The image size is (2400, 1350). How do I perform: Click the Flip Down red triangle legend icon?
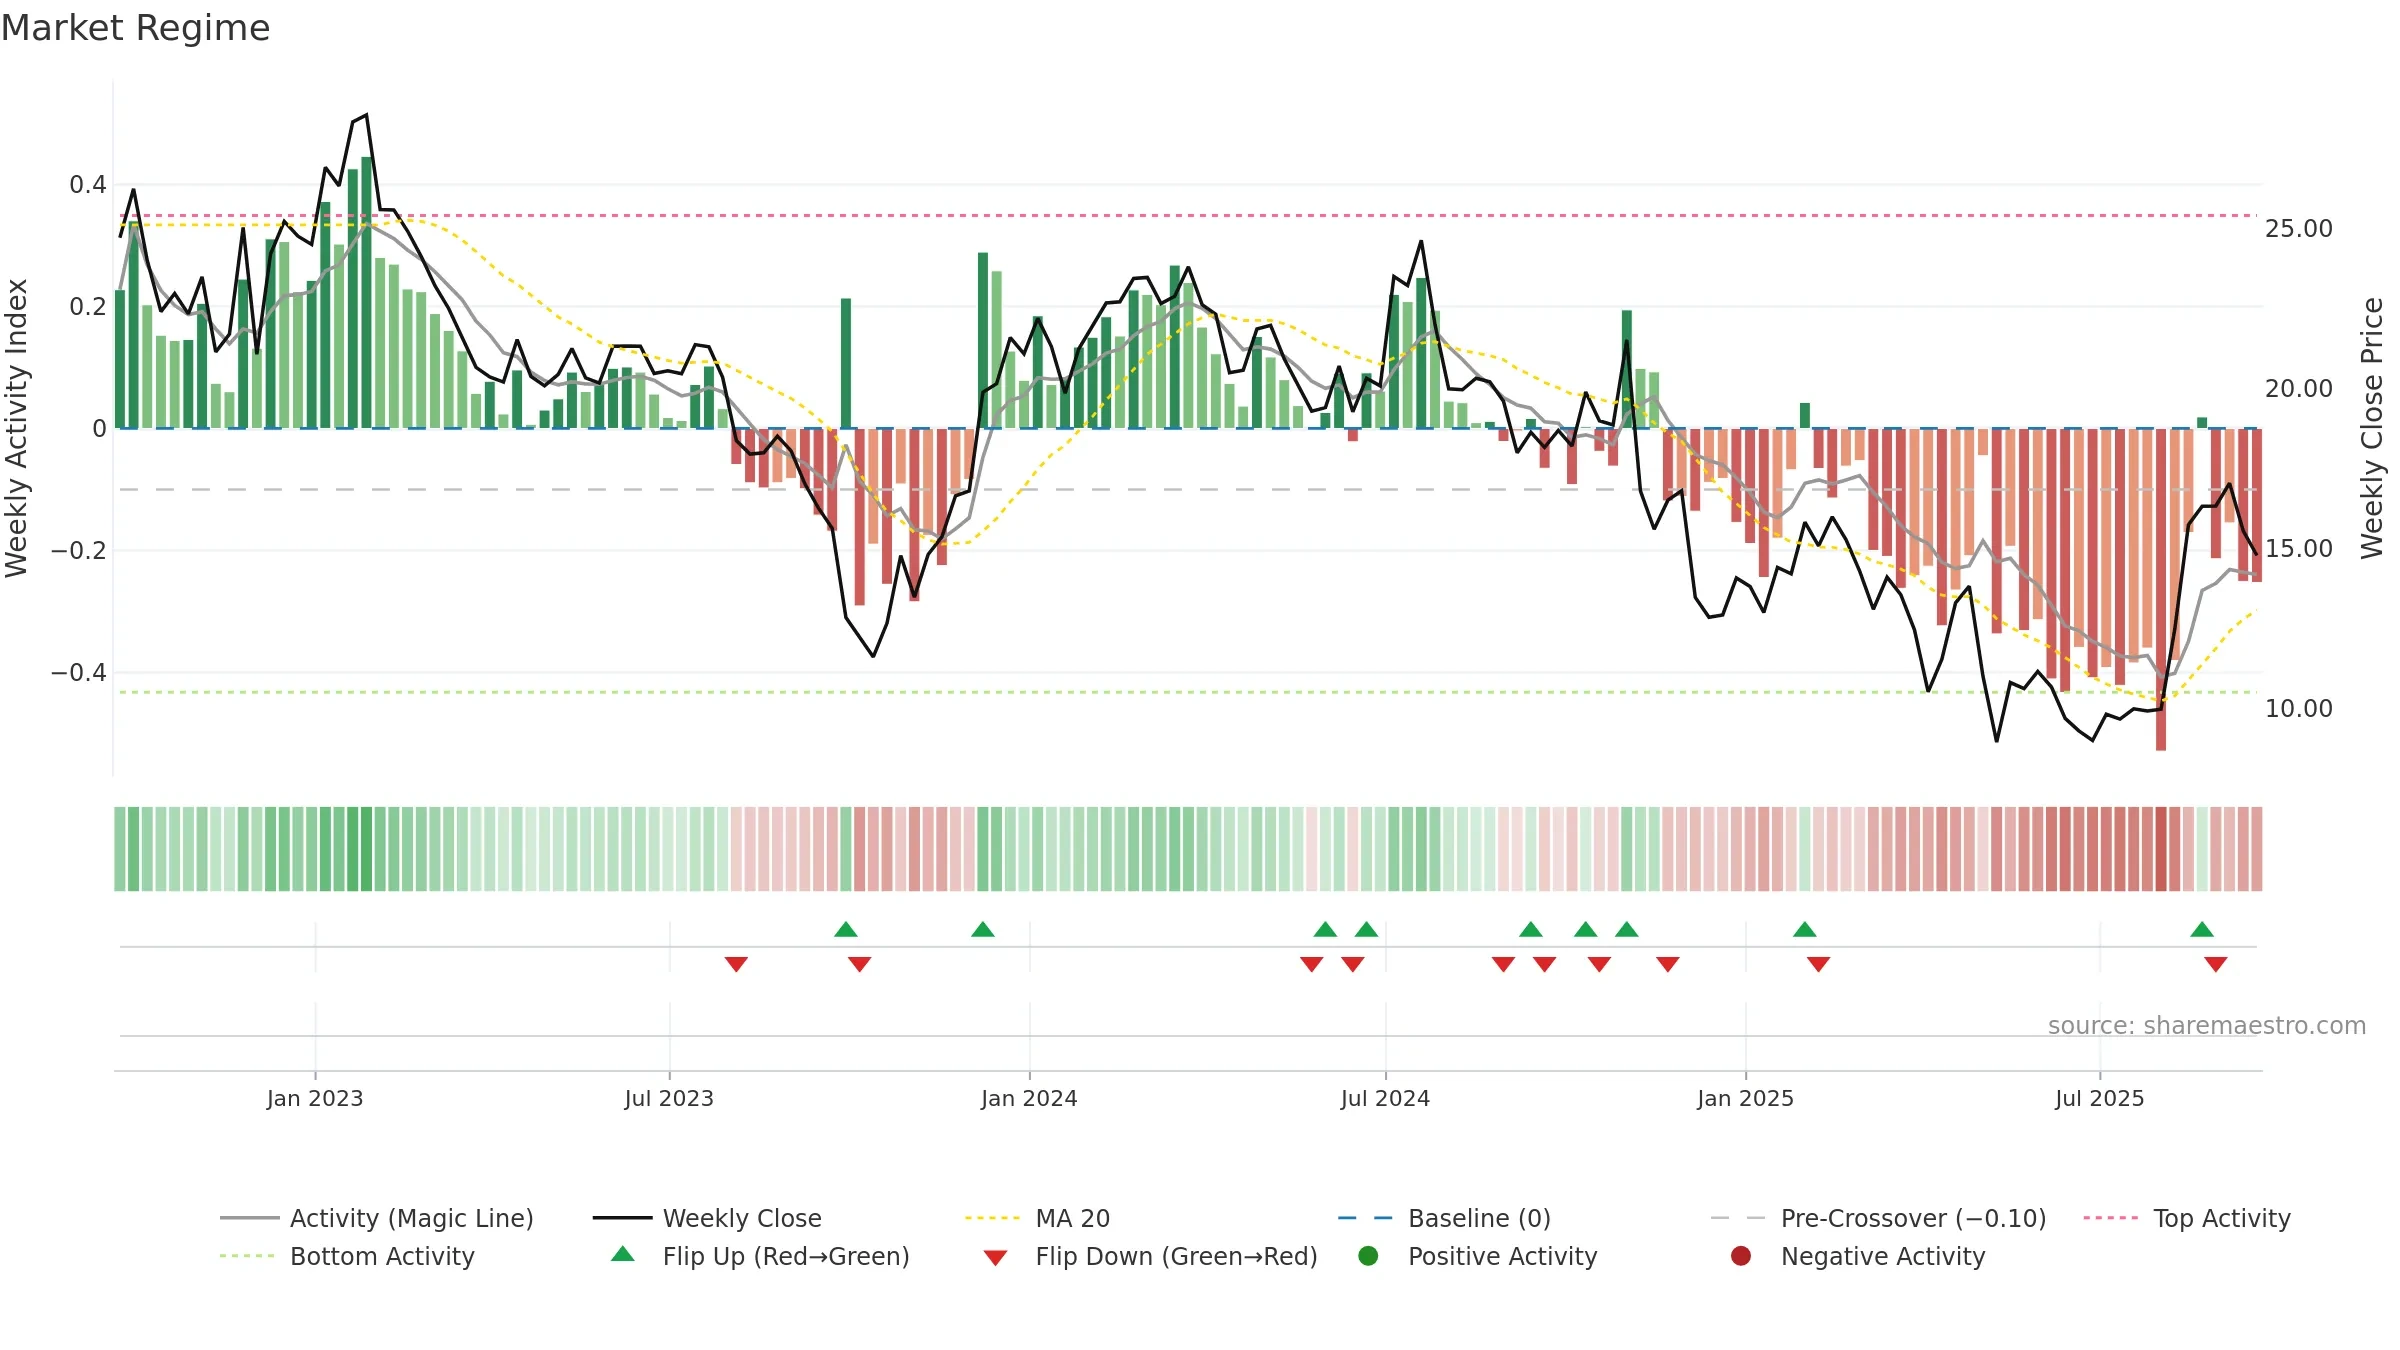point(995,1258)
